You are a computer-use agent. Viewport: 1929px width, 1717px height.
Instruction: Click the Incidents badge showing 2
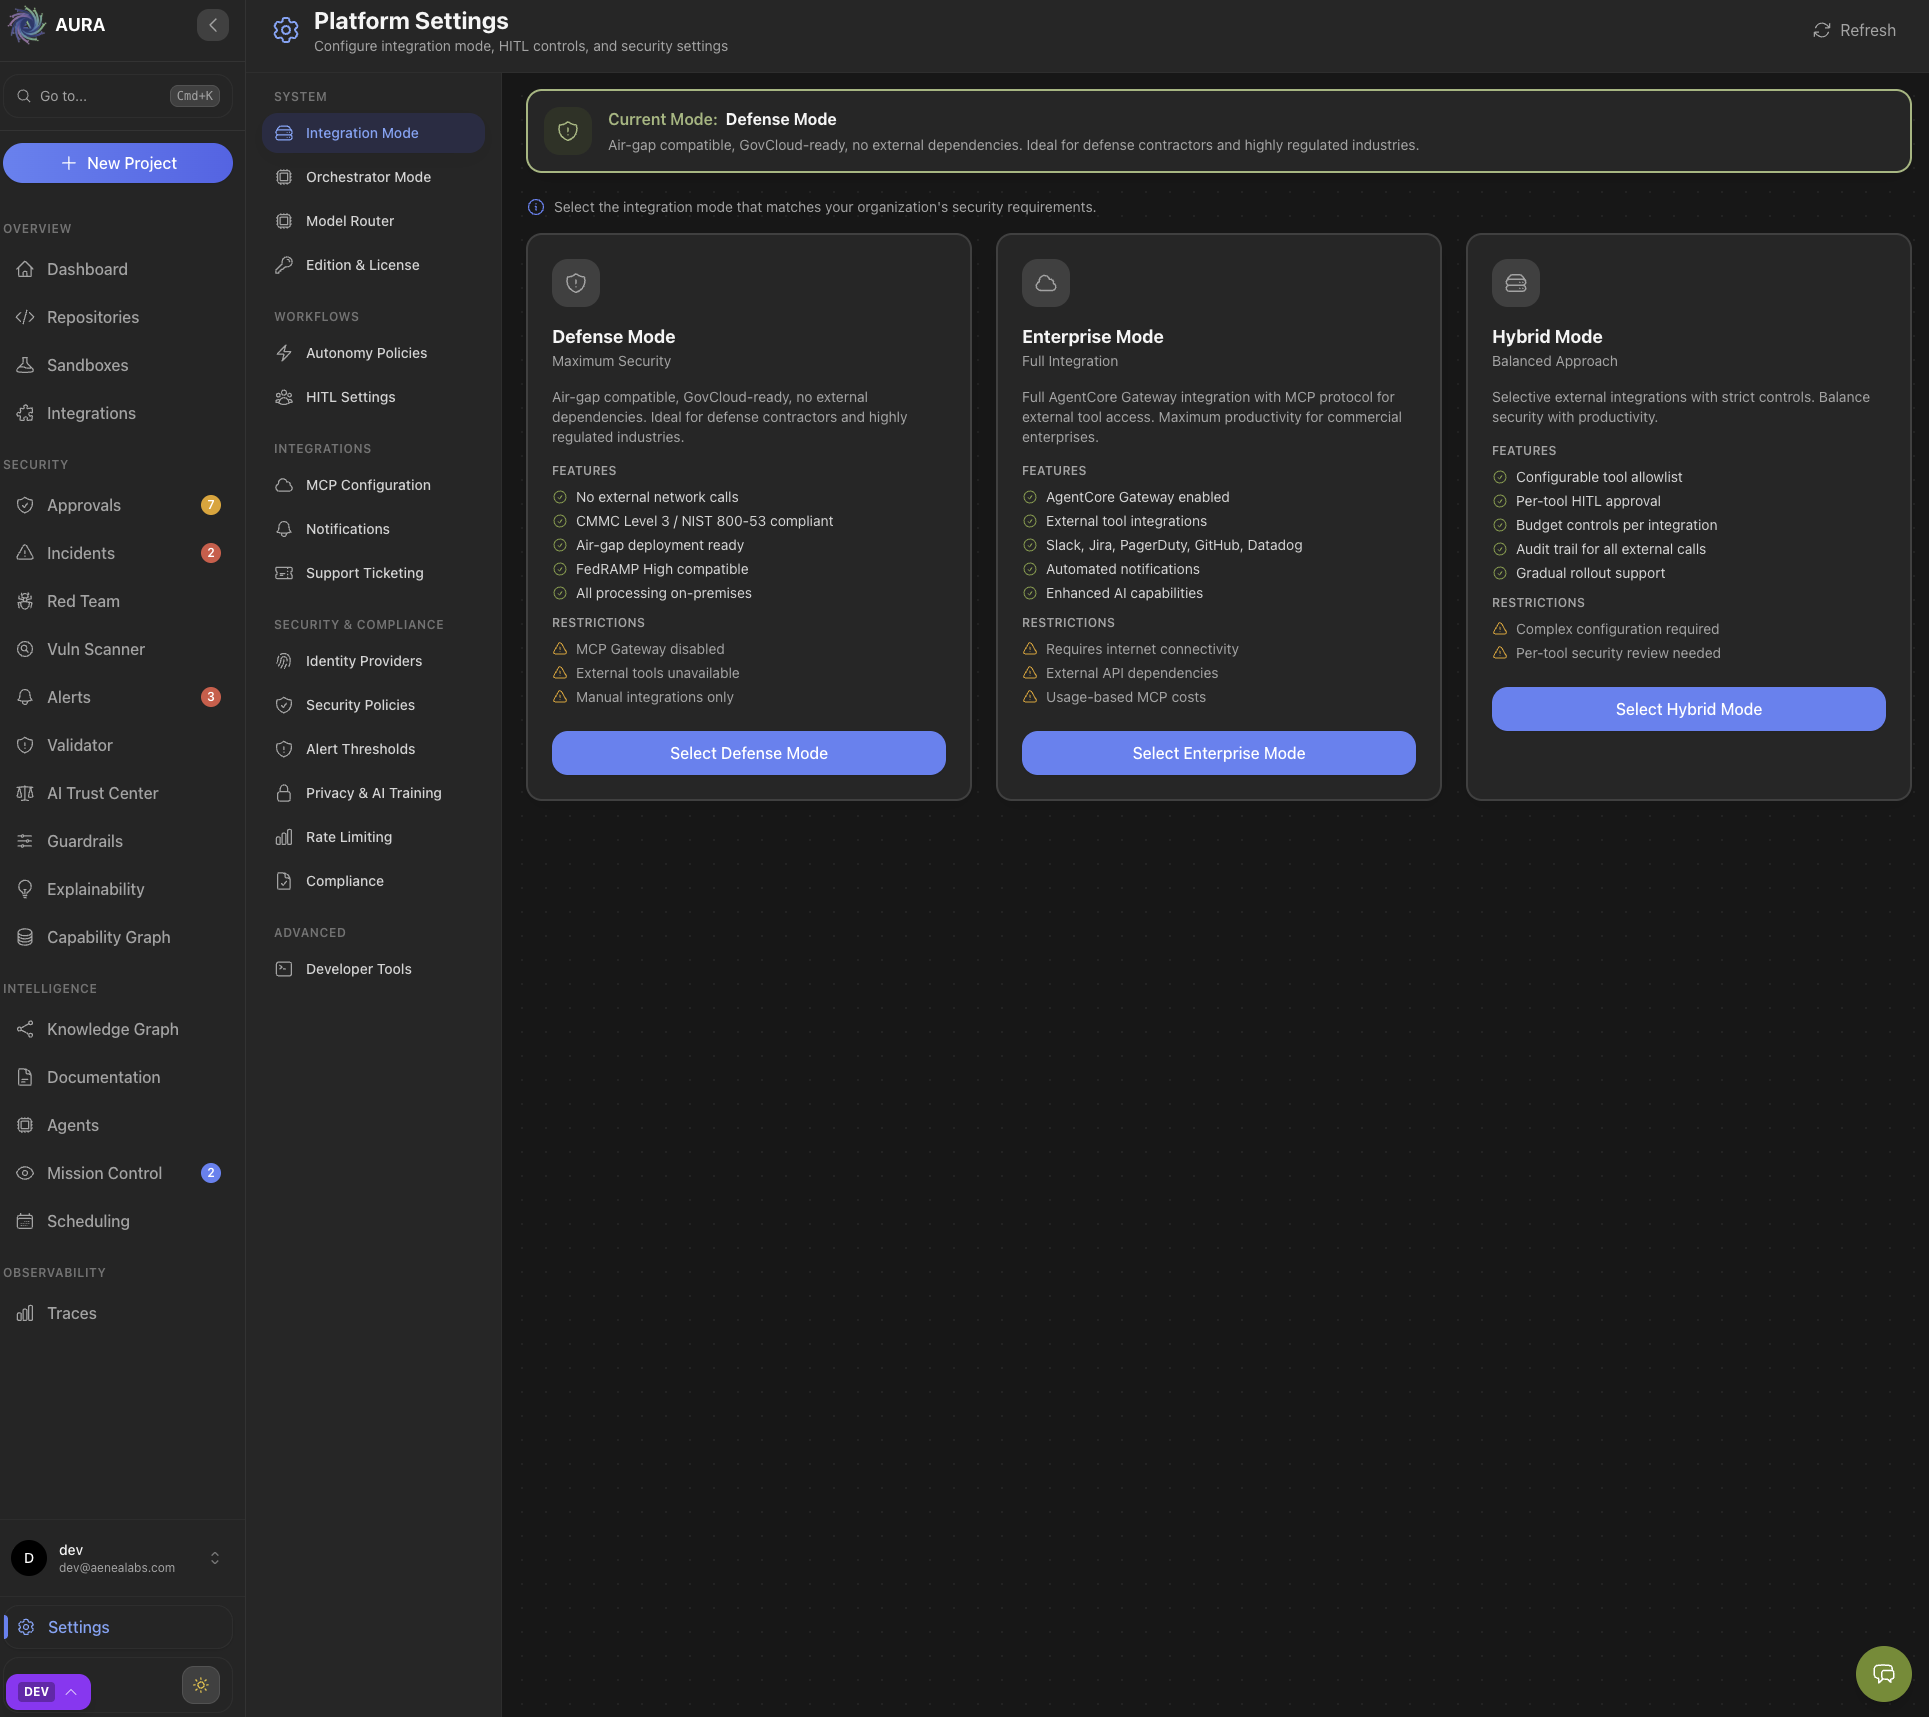tap(211, 553)
